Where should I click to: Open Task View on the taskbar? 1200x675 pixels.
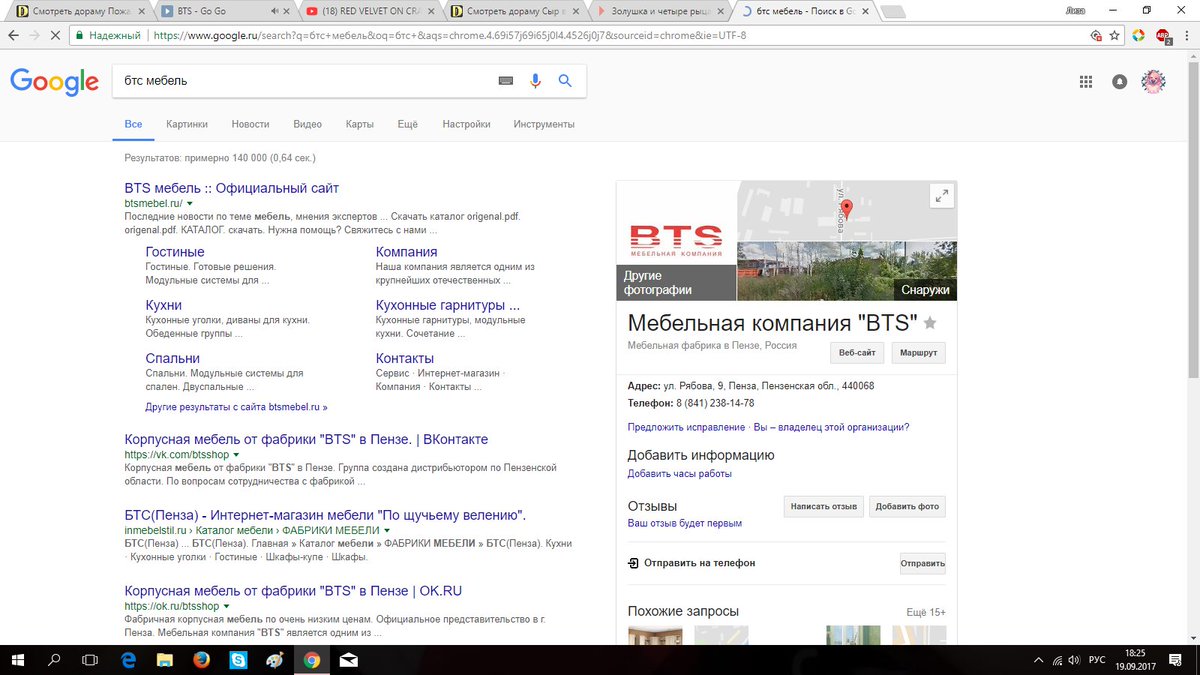(90, 660)
